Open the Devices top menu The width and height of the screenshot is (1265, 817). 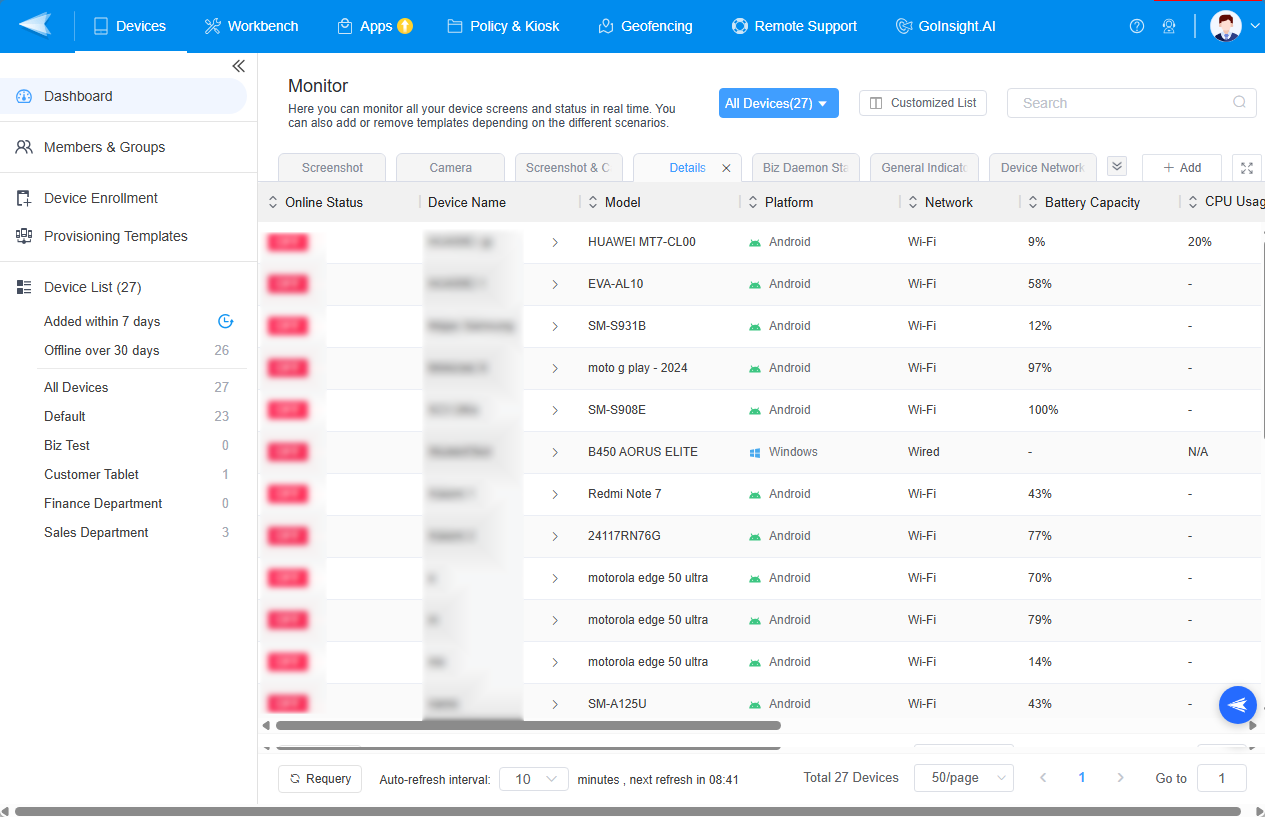coord(130,26)
